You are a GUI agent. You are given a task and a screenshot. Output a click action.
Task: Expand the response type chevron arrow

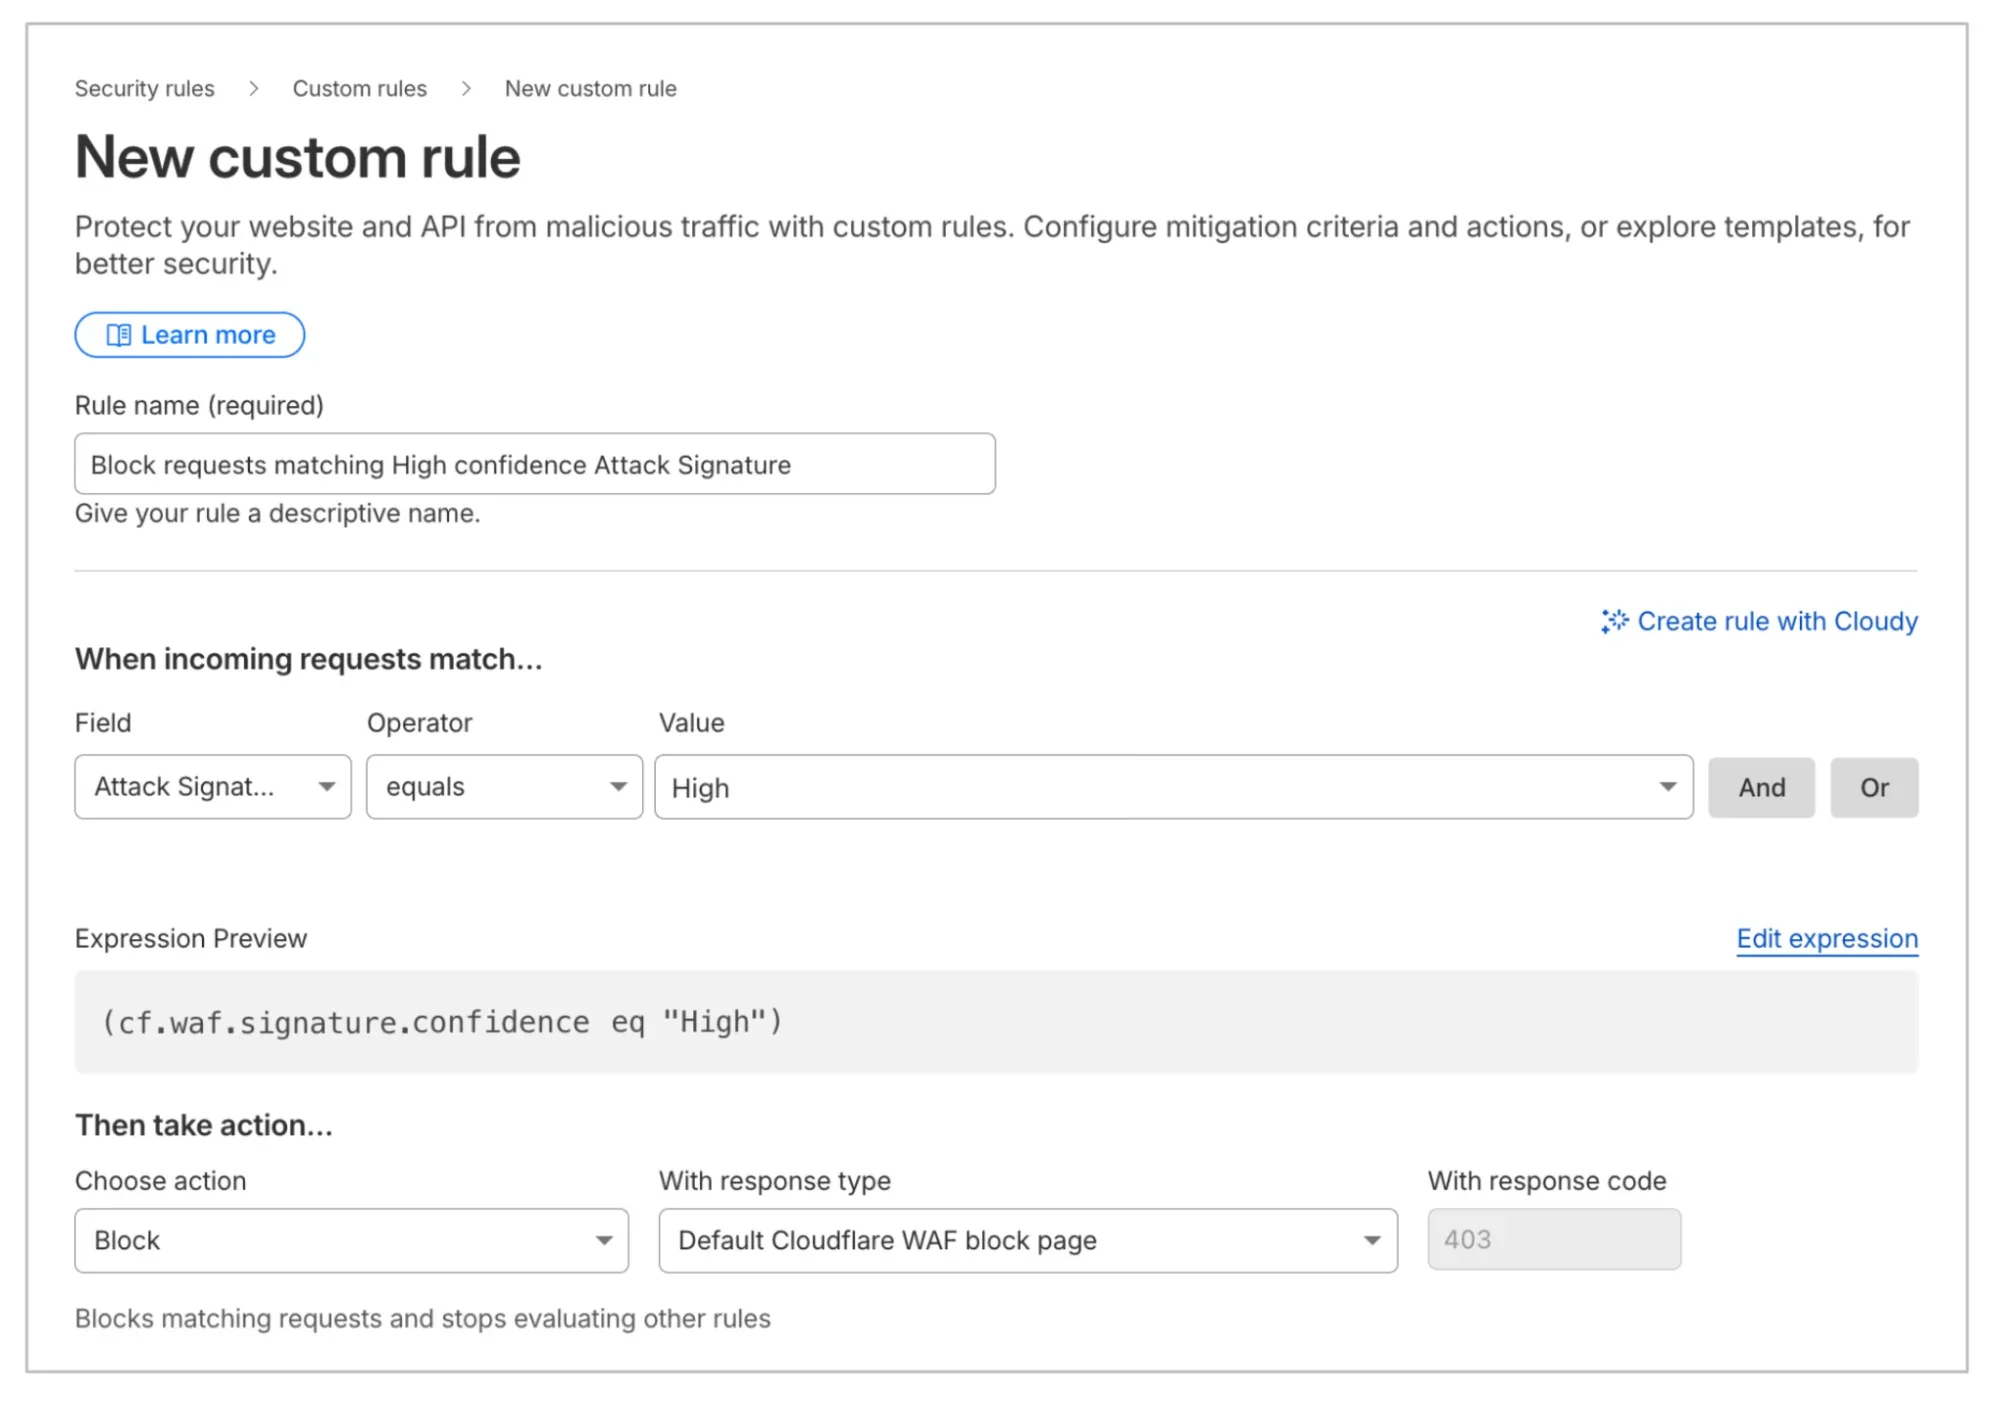coord(1371,1240)
